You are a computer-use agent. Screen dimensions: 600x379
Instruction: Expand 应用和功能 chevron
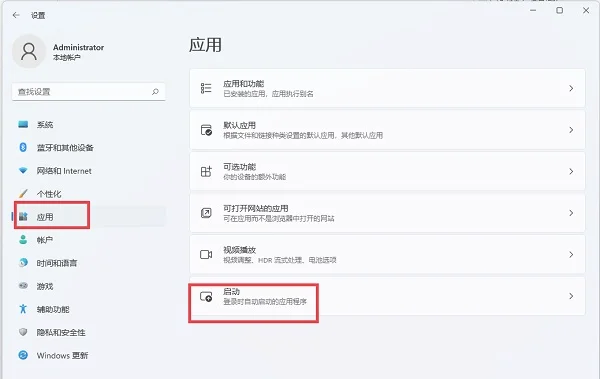coord(571,88)
